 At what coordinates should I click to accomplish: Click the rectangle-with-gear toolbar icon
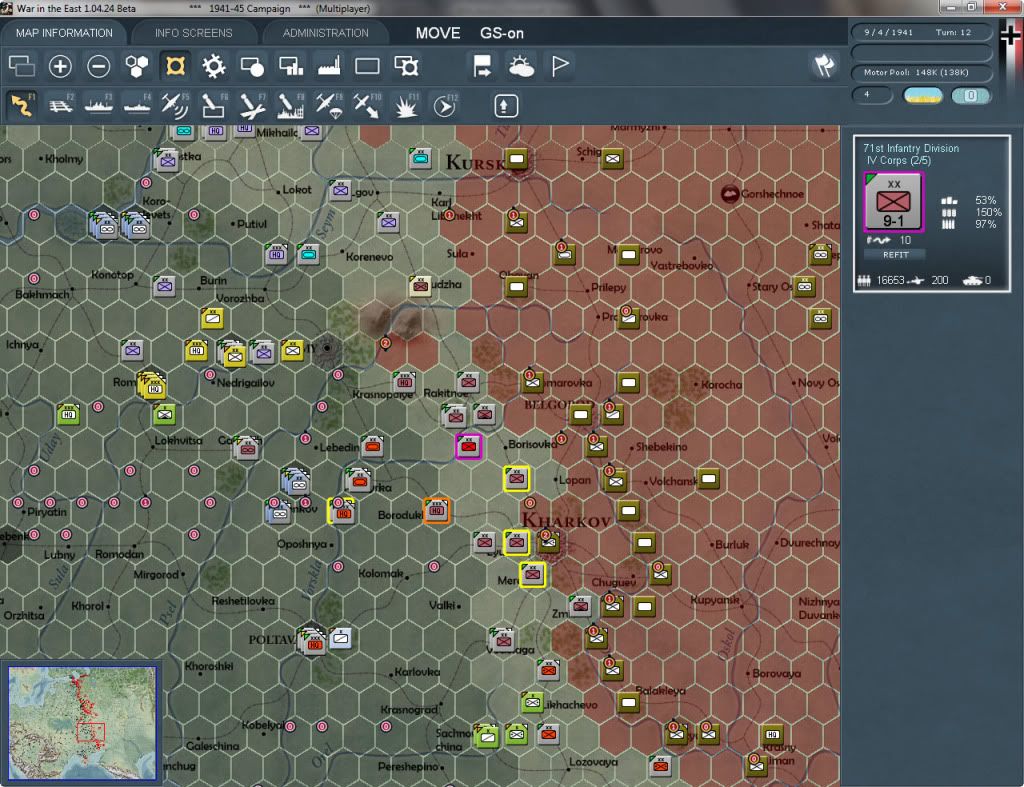coord(406,66)
